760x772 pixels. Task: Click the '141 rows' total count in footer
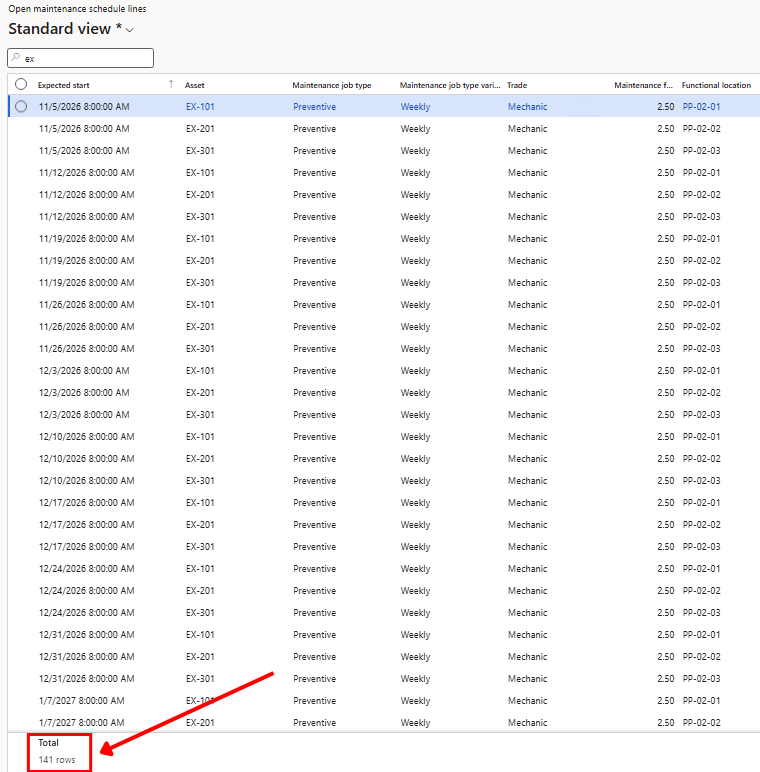[57, 760]
